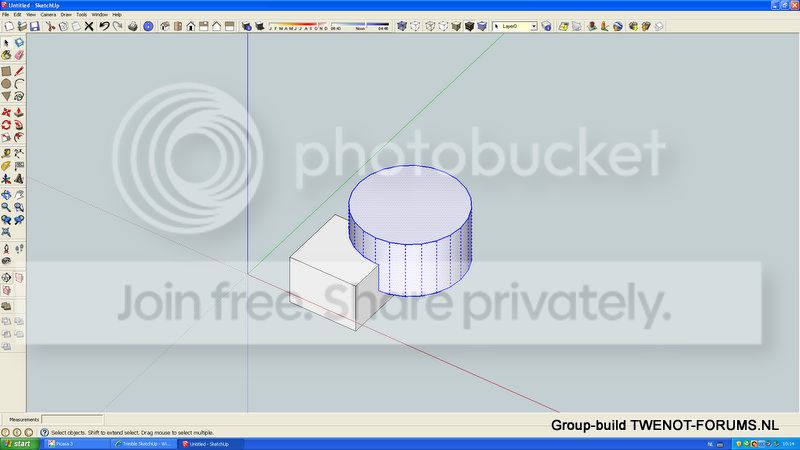Switch to Picasa 3 taskbar button
Viewport: 800px width, 450px height.
(x=77, y=444)
